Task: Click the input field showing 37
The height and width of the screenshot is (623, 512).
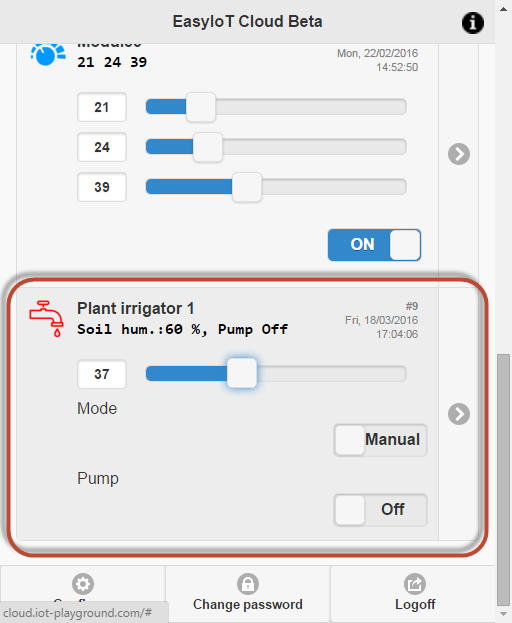Action: tap(102, 374)
